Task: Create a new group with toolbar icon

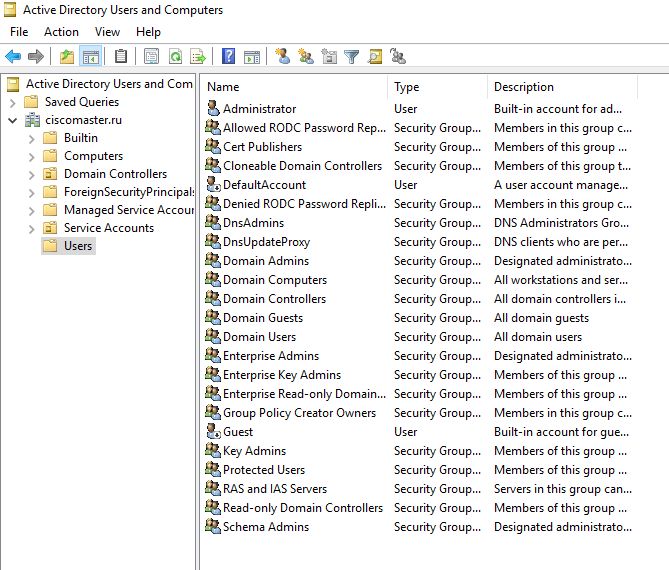Action: [306, 56]
